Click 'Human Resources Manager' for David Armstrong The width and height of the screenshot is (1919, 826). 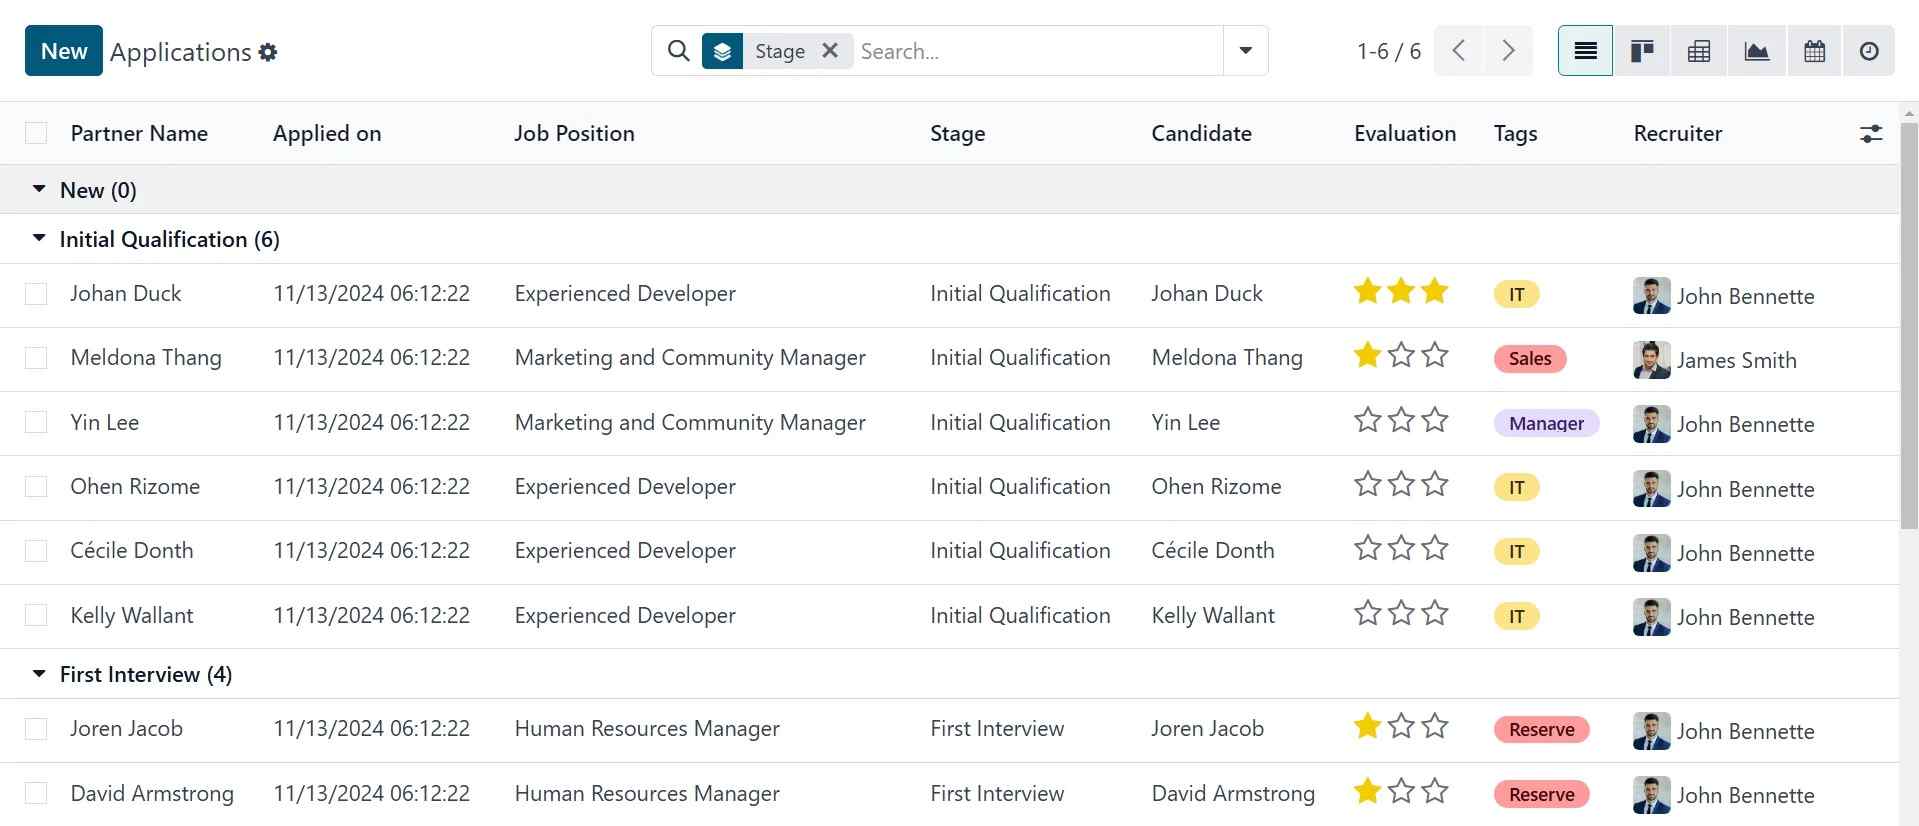click(646, 794)
